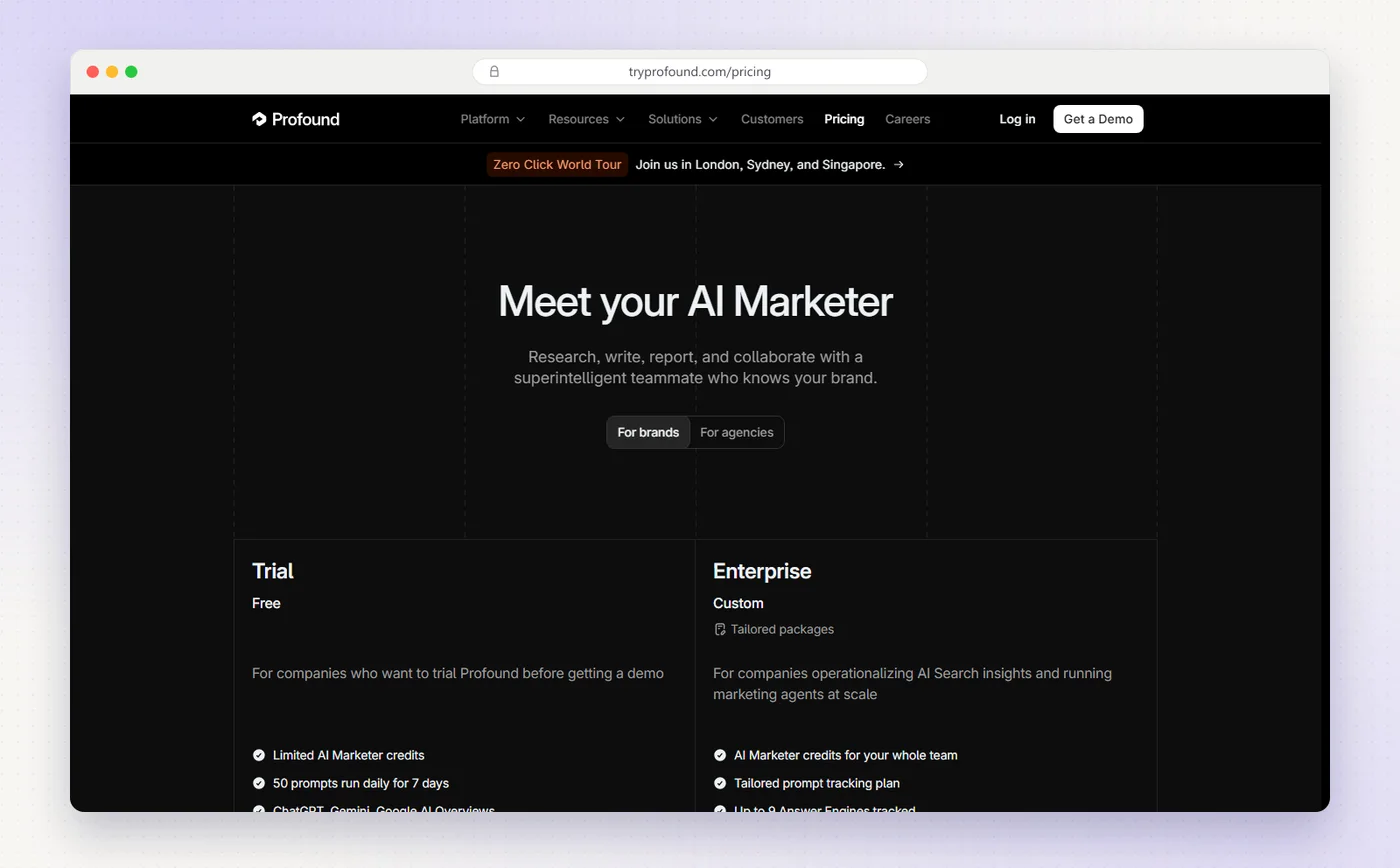Image resolution: width=1400 pixels, height=868 pixels.
Task: Click the Free price label
Action: 266,603
